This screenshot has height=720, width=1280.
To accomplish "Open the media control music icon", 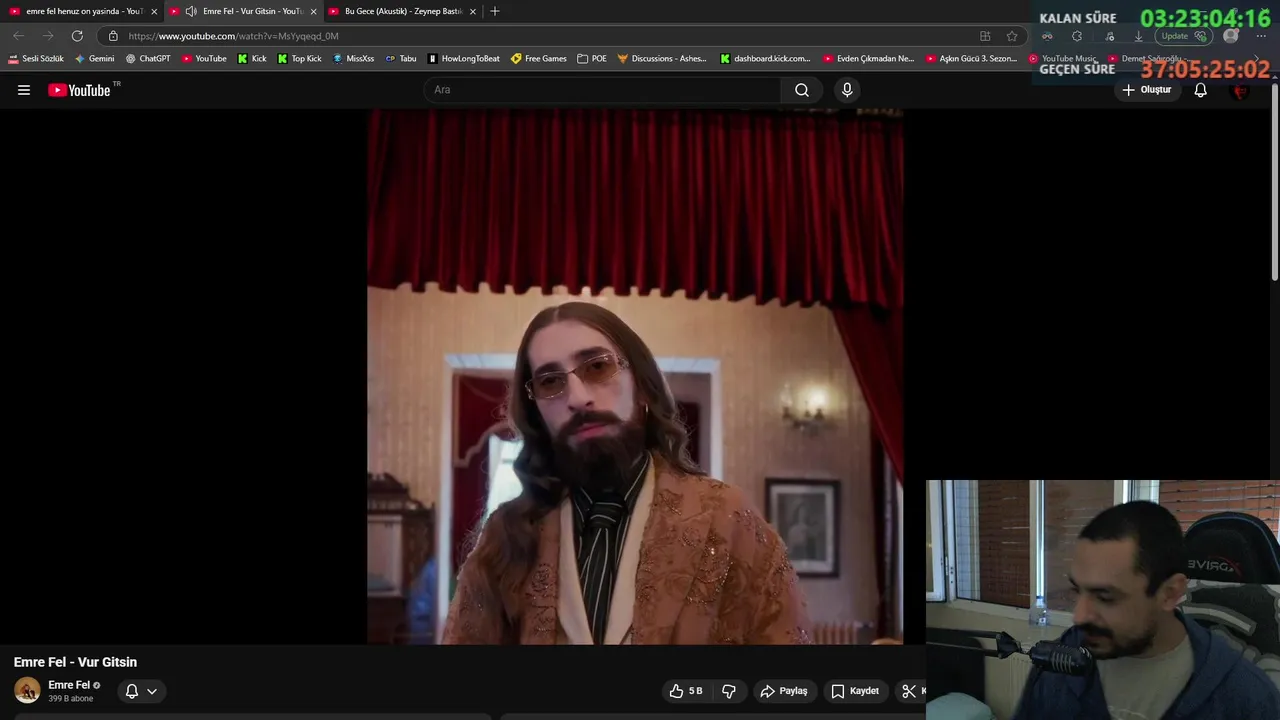I will tap(1109, 36).
